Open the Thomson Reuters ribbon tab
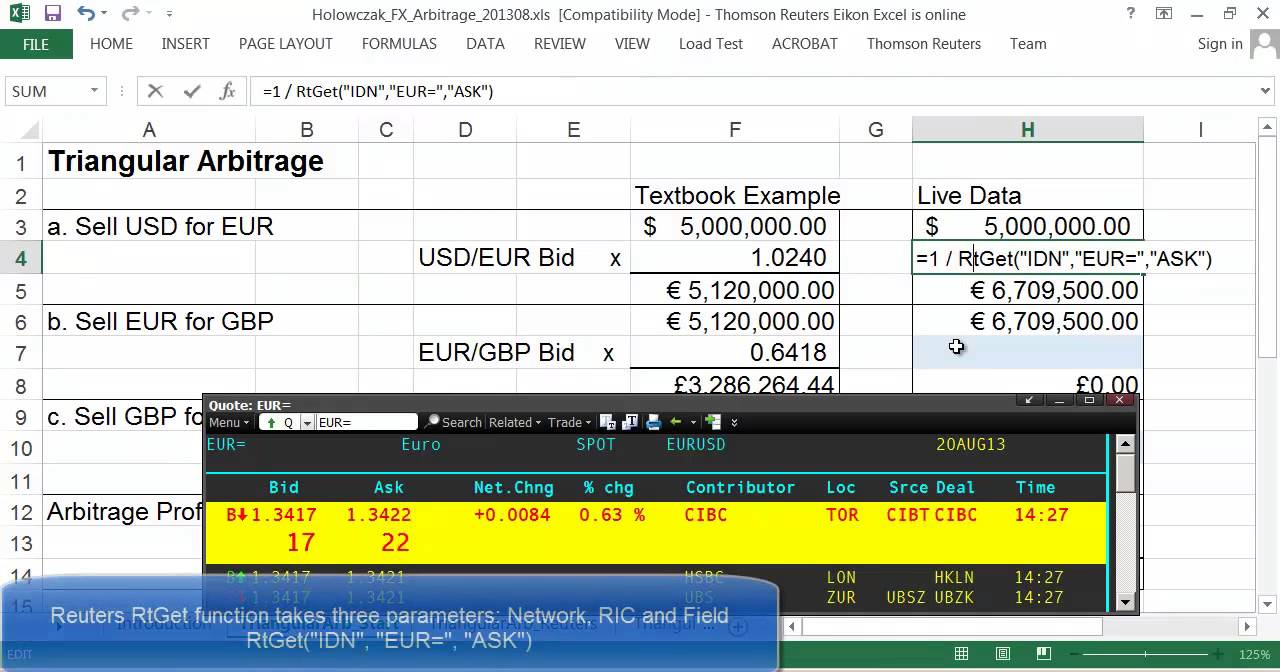This screenshot has height=672, width=1280. pos(924,44)
